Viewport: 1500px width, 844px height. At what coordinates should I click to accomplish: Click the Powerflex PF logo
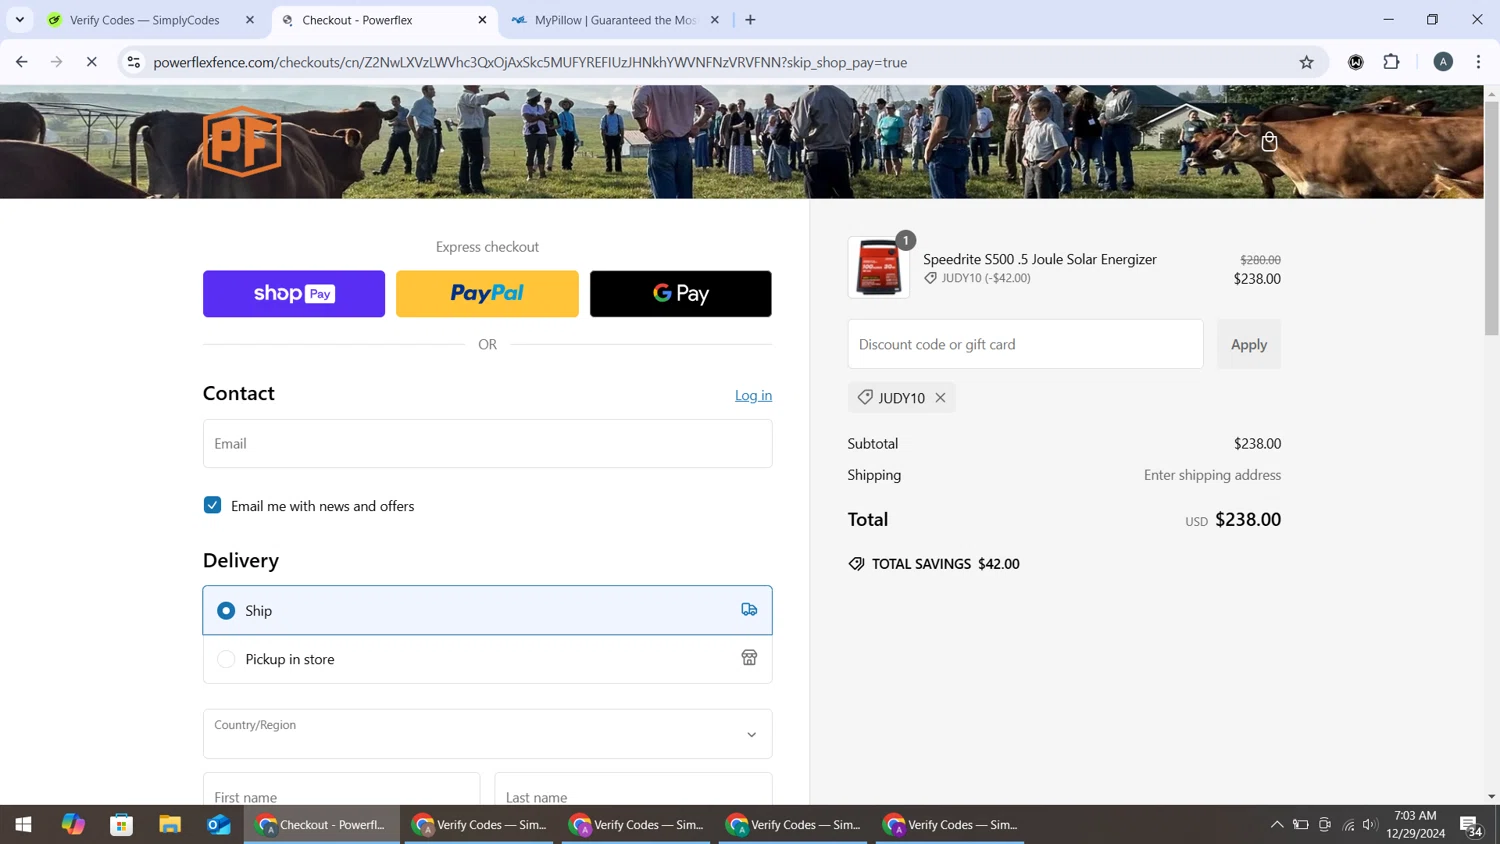click(242, 141)
